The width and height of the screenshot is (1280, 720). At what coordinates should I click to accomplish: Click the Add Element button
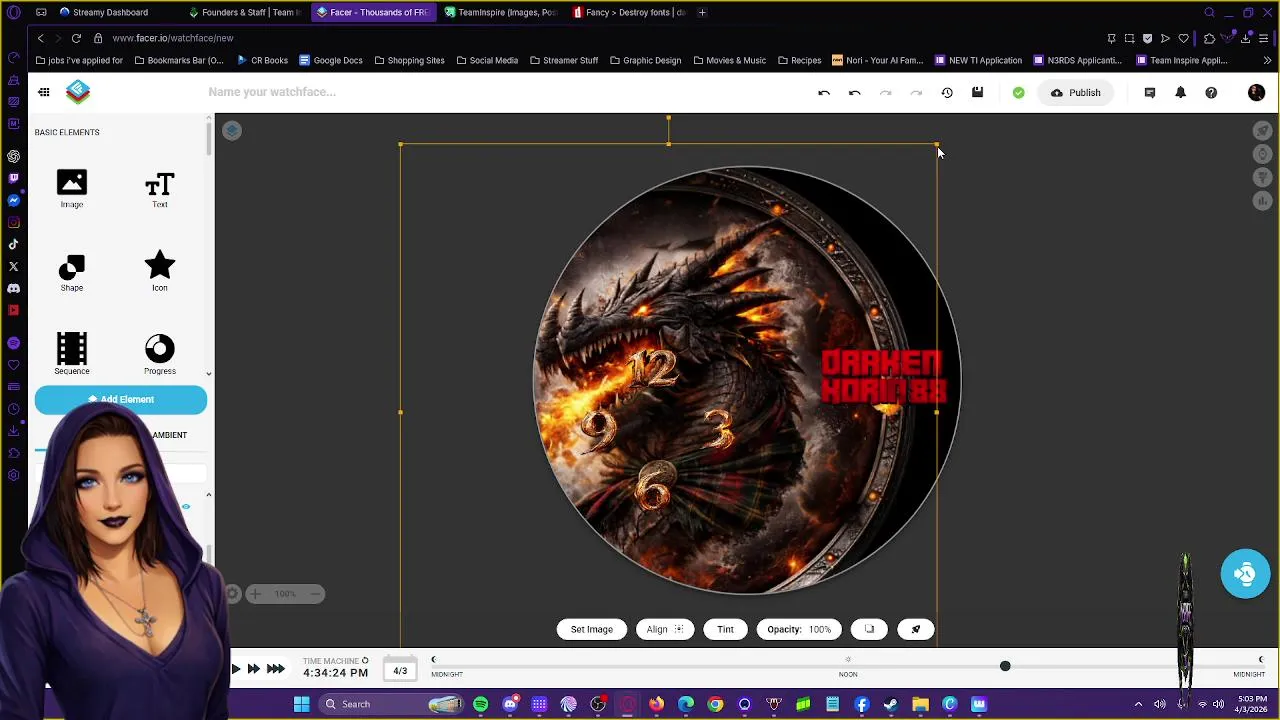(x=121, y=399)
